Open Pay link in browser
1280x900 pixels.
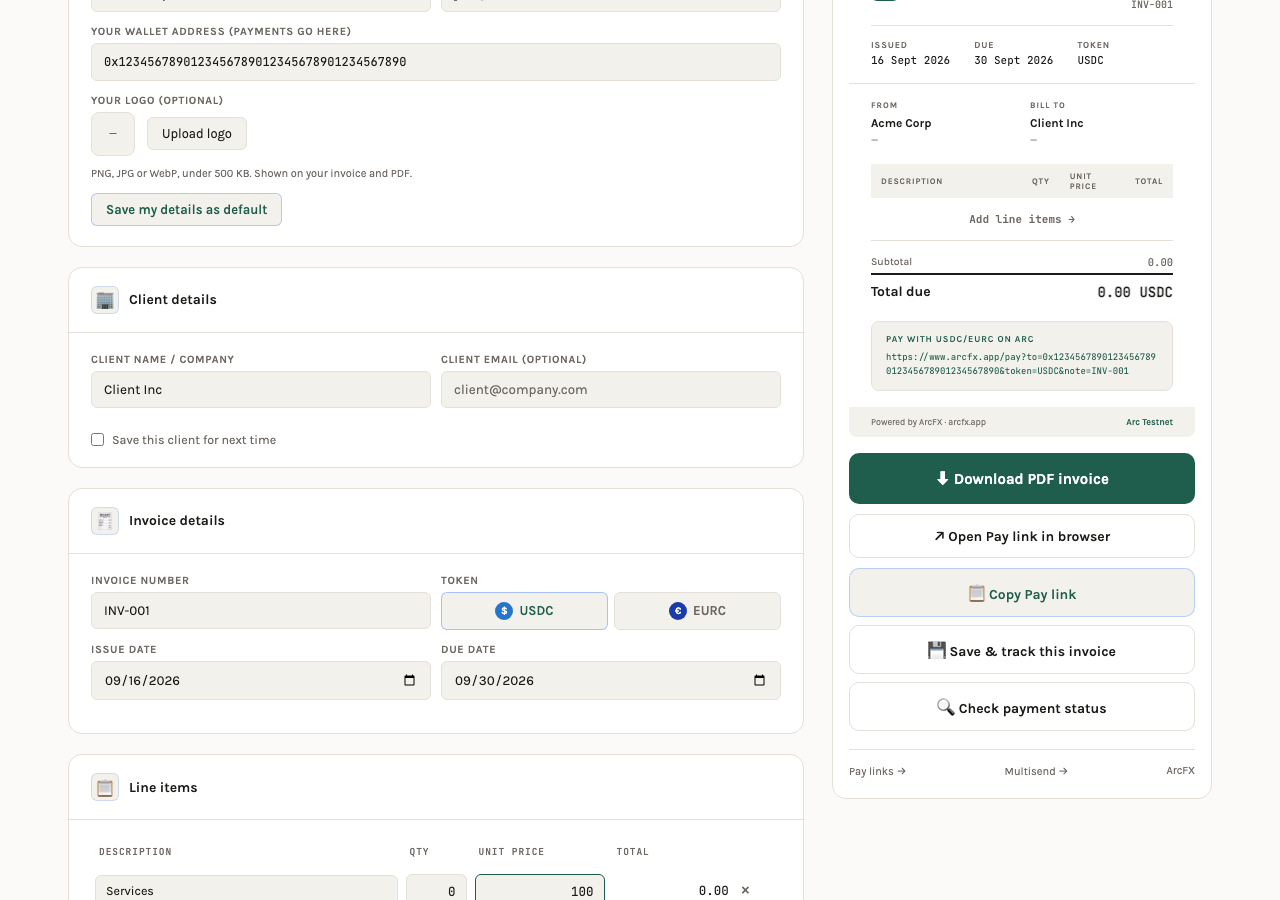coord(1022,536)
